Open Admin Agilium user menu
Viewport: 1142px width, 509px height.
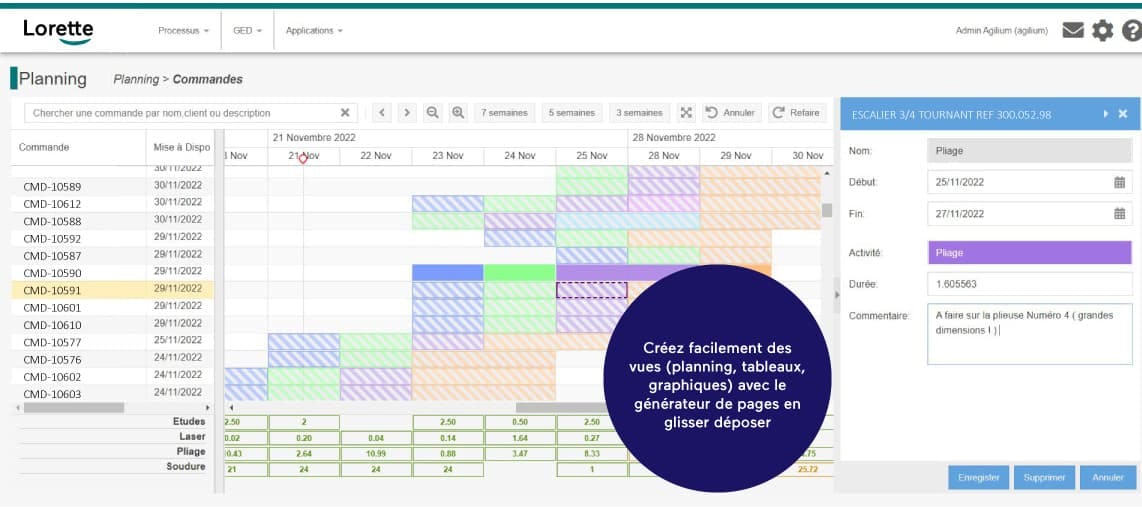pyautogui.click(x=1001, y=31)
